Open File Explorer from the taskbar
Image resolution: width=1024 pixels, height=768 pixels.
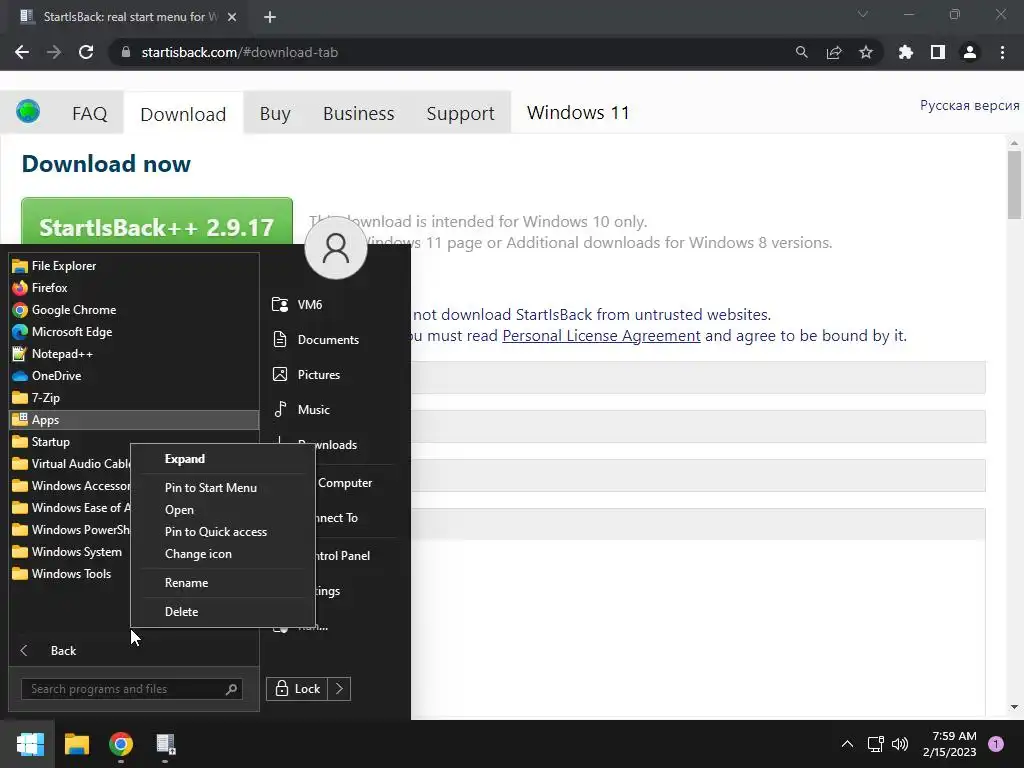[77, 744]
